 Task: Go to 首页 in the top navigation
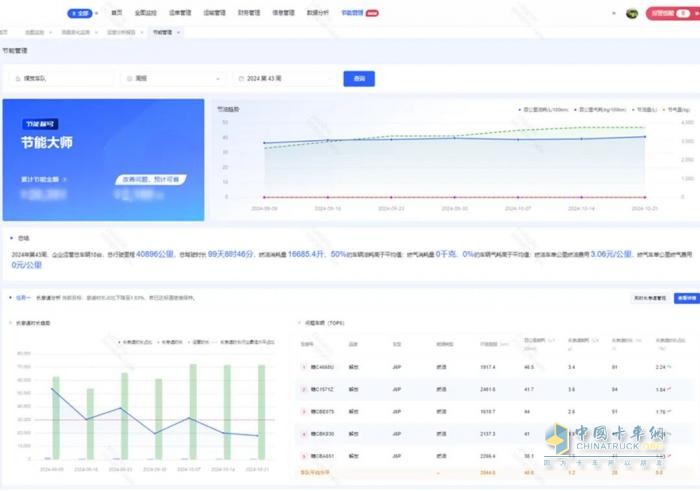click(x=117, y=13)
